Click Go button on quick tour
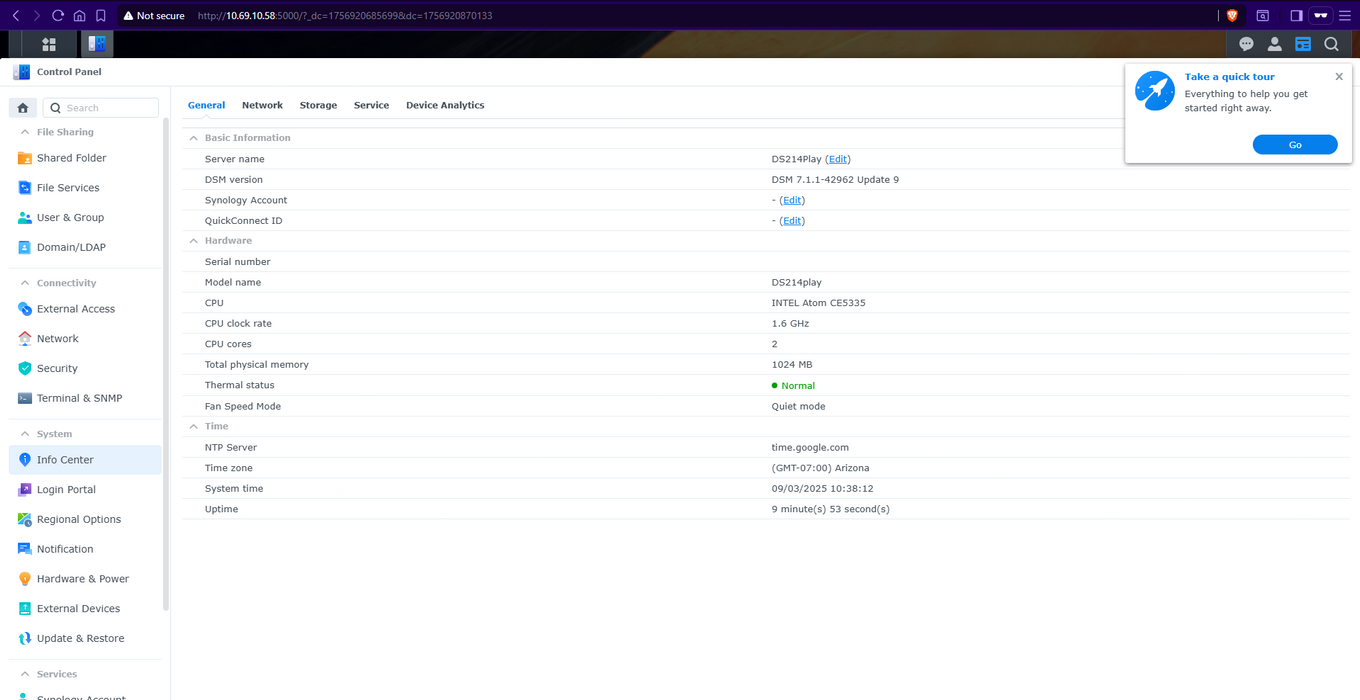 tap(1295, 145)
